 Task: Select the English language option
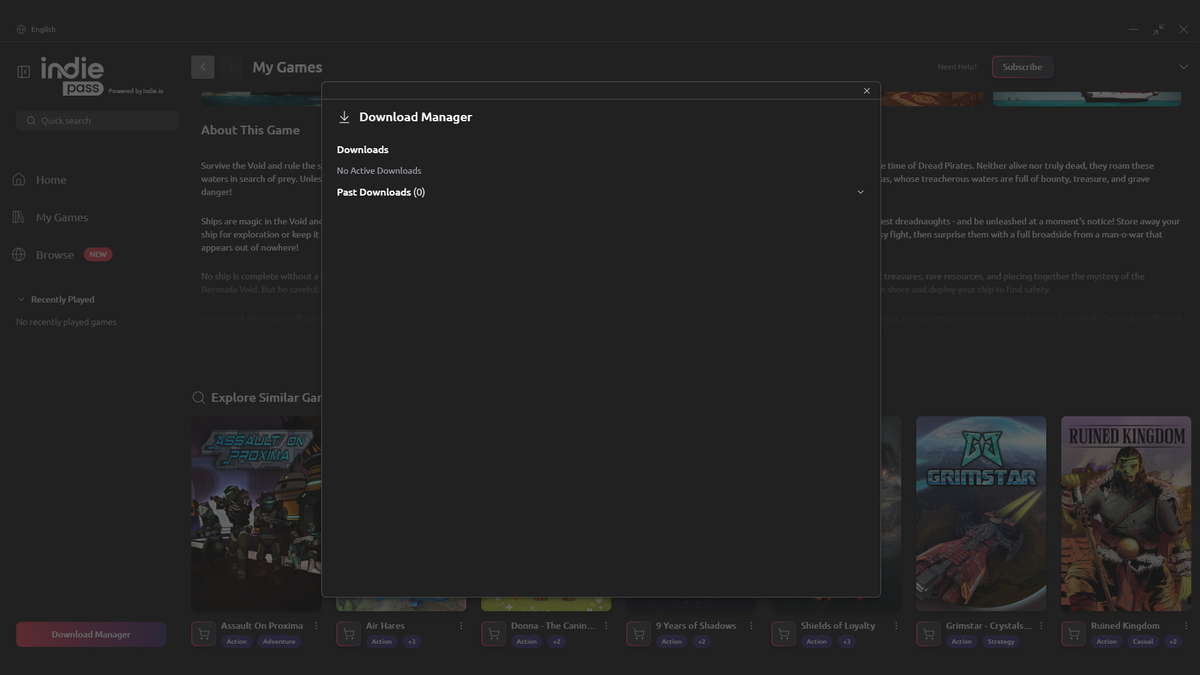[x=43, y=29]
